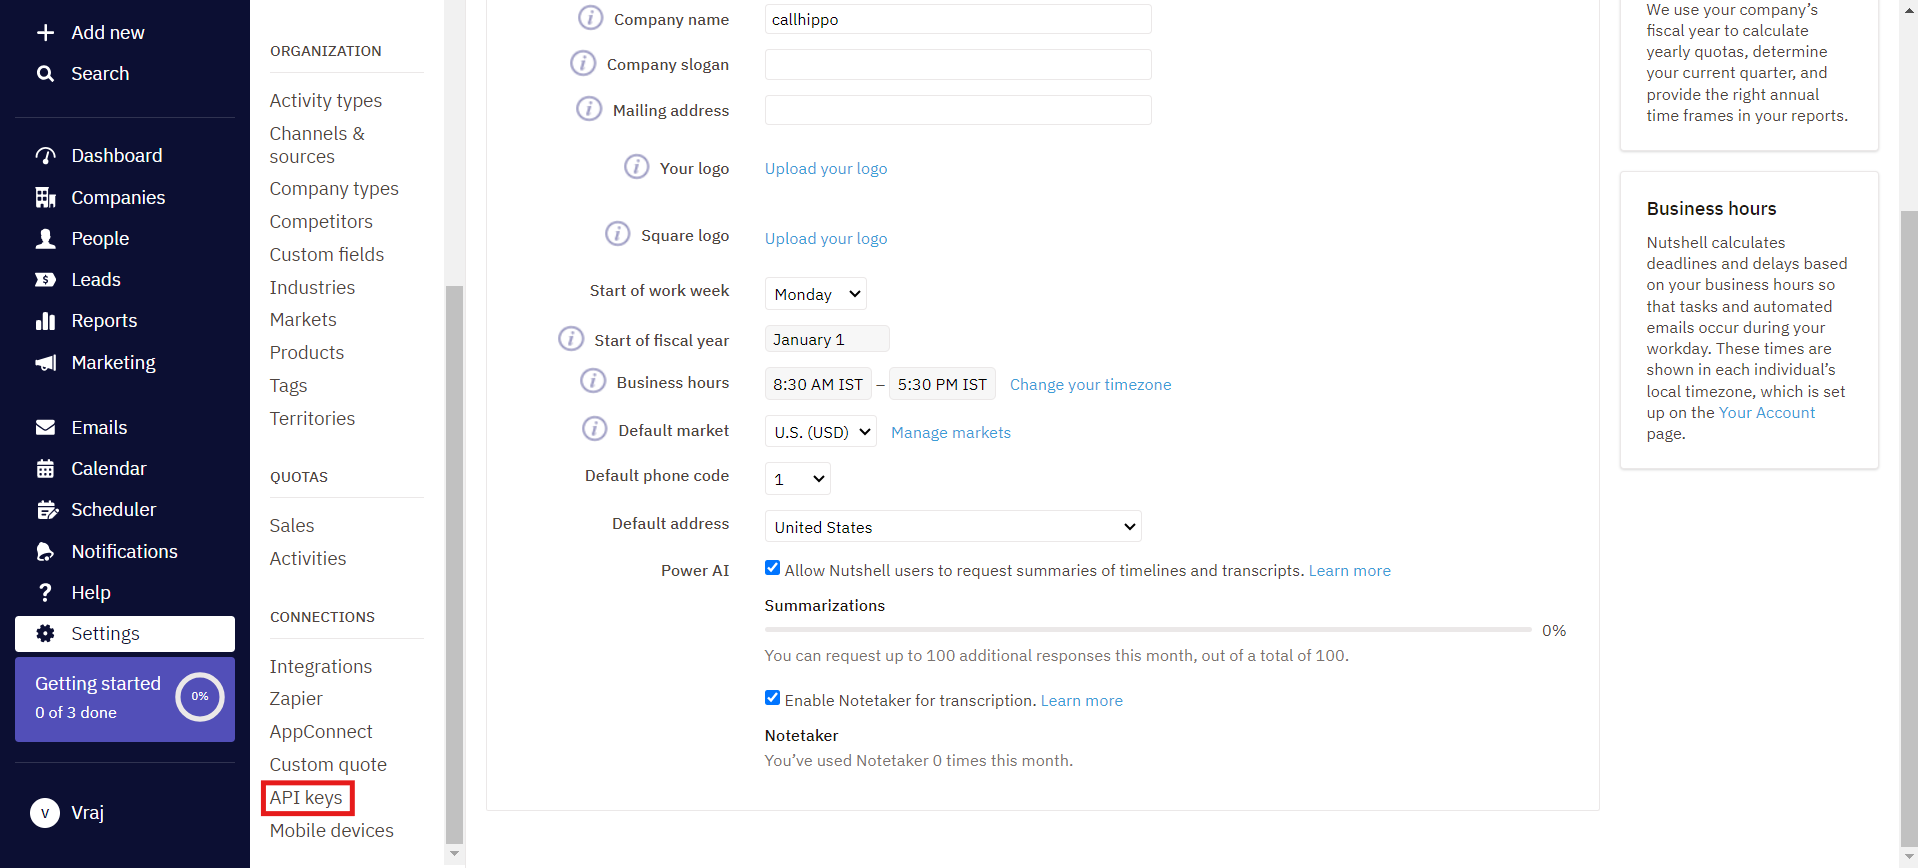Click the info icon beside Default market

click(595, 428)
